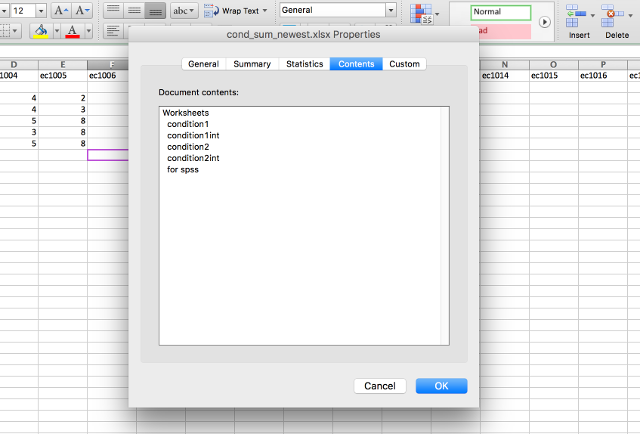Switch to the Statistics tab
Viewport: 640px width, 434px height.
[304, 64]
